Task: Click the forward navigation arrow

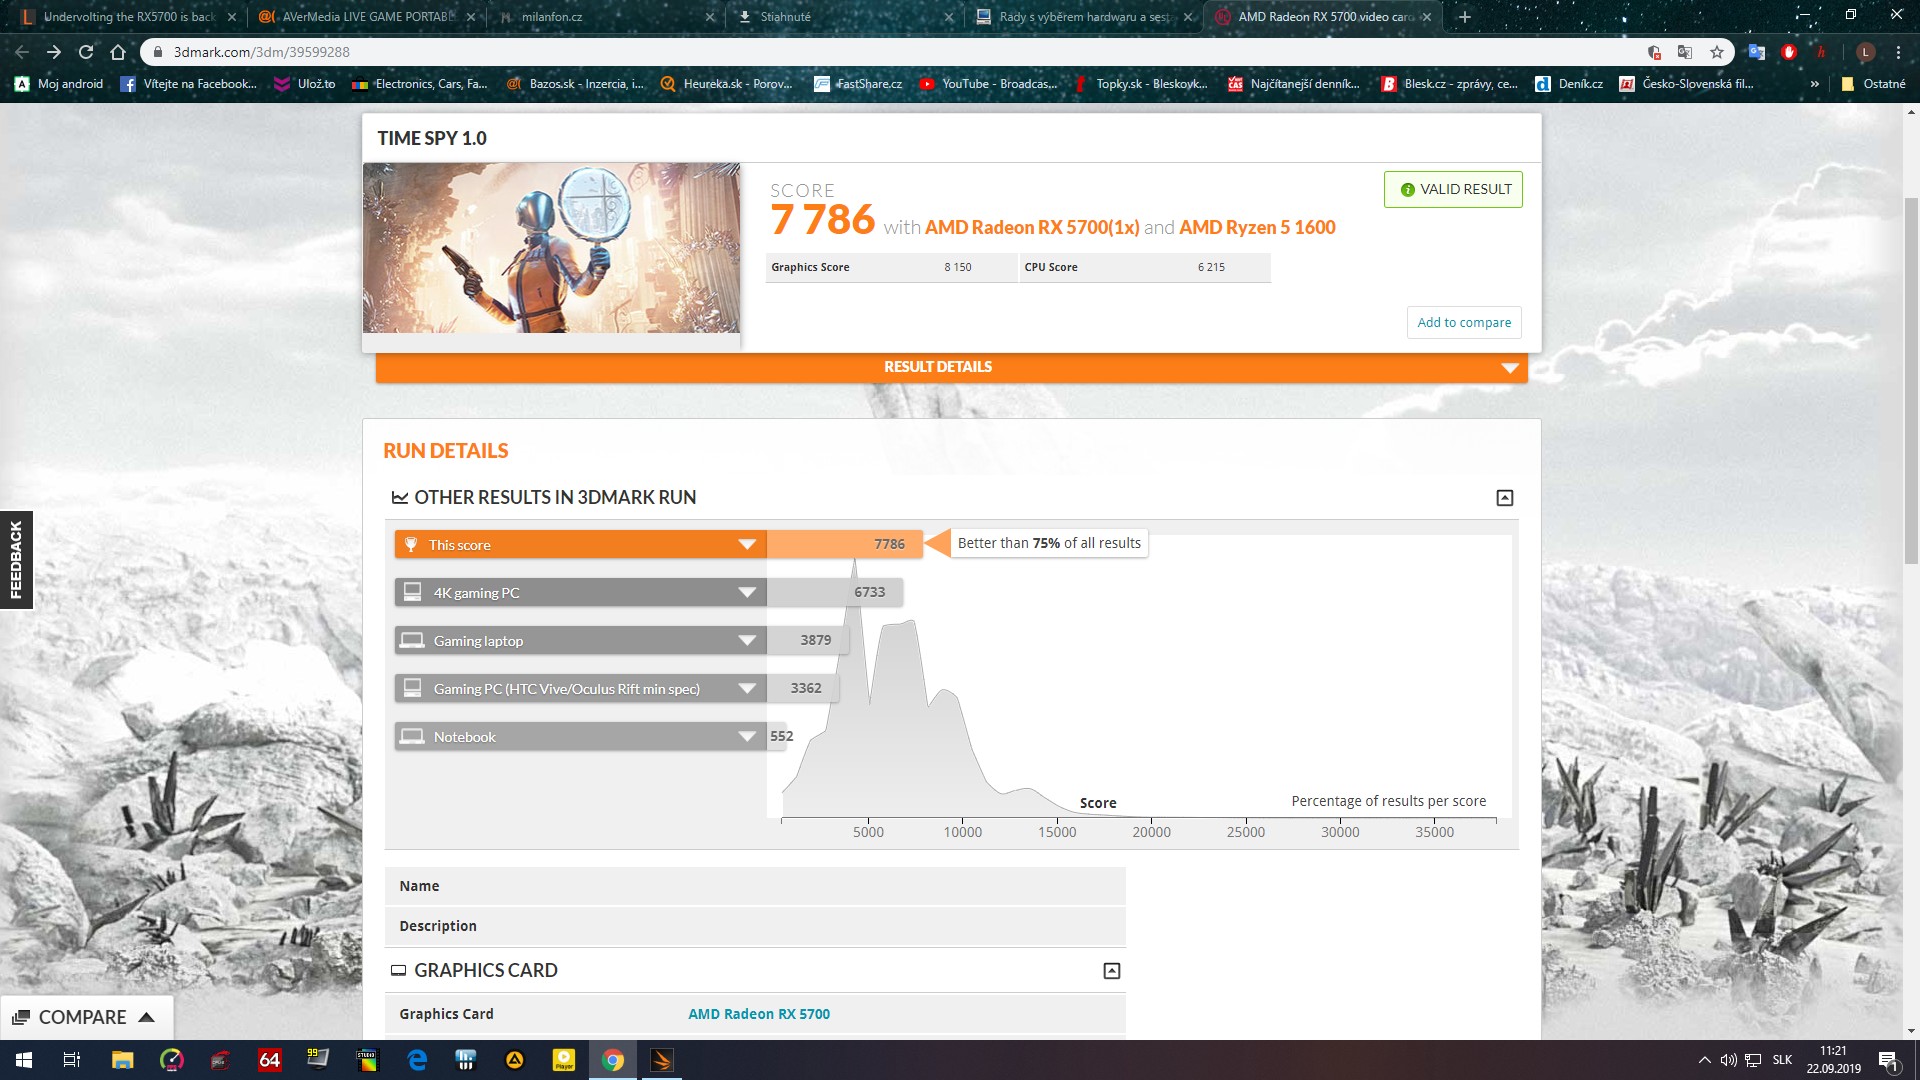Action: 54,52
